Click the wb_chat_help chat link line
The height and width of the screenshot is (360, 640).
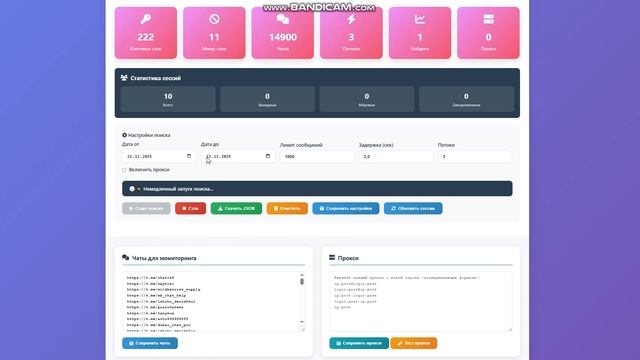(x=156, y=295)
